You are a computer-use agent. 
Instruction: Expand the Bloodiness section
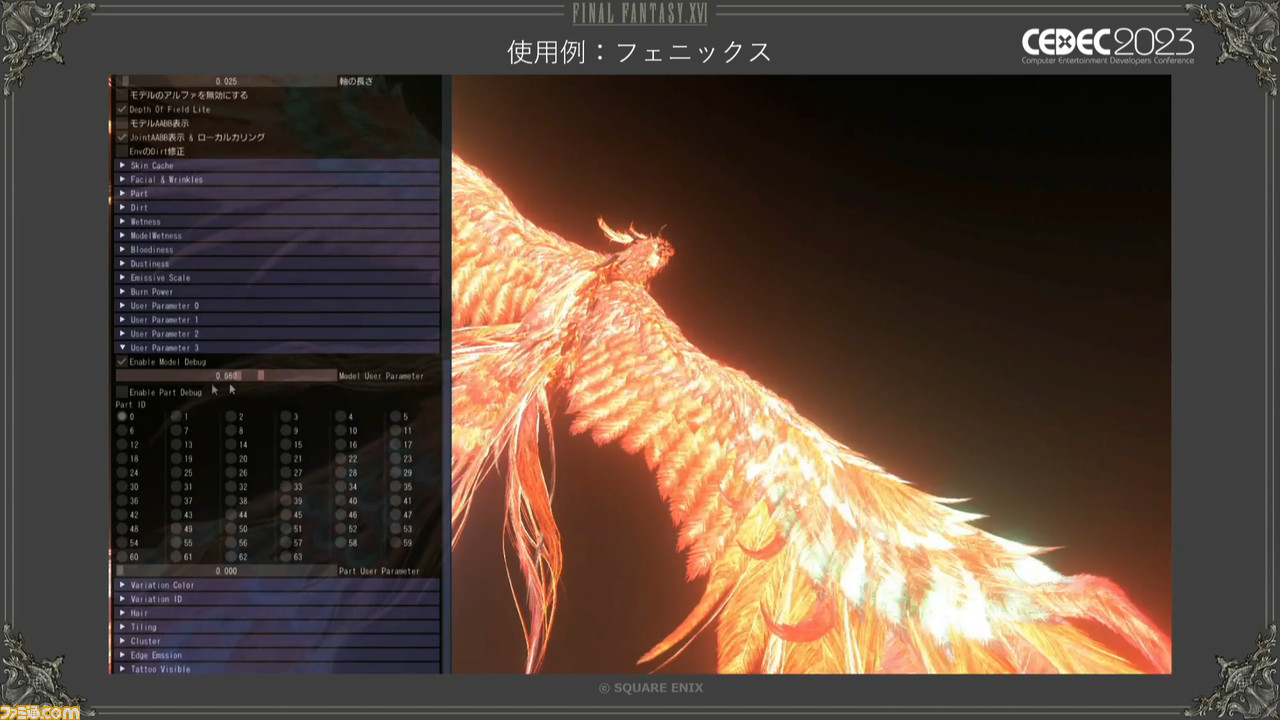tap(277, 249)
